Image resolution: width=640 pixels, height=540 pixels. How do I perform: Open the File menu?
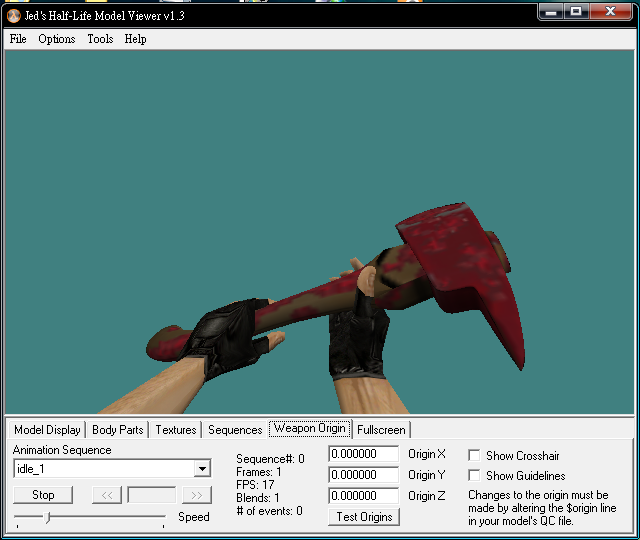click(18, 39)
